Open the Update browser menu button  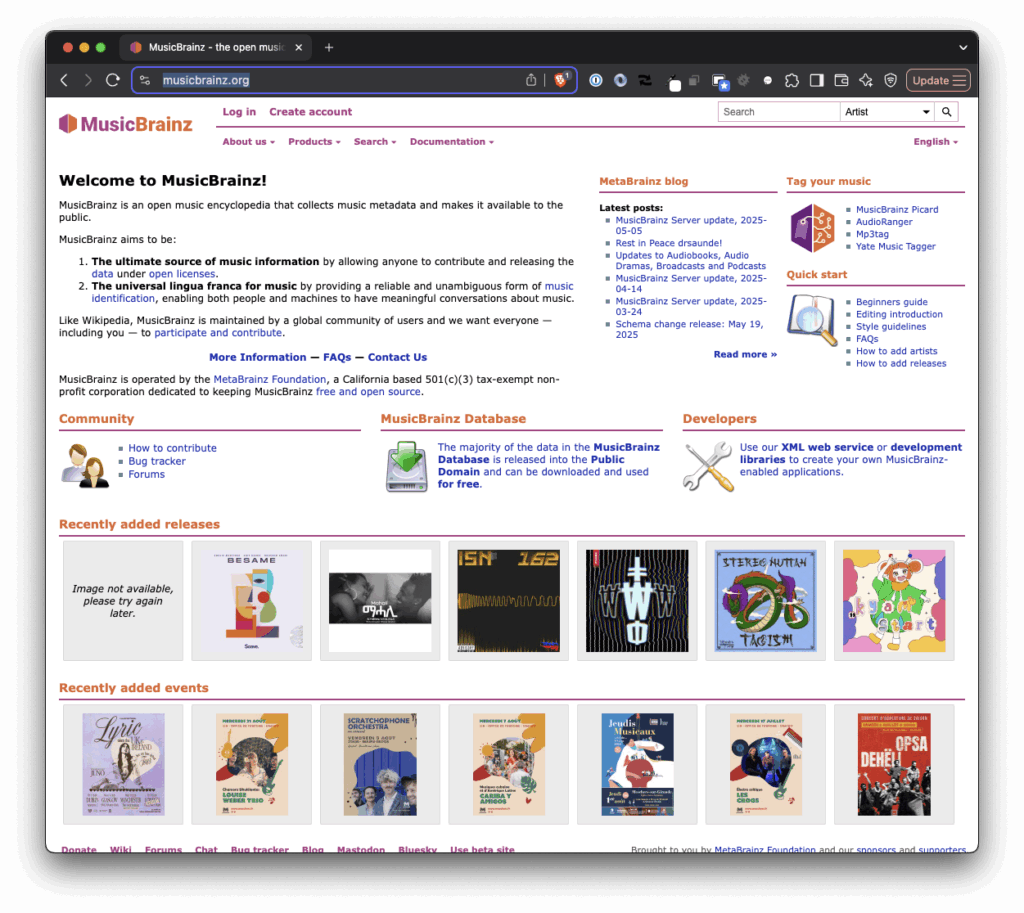click(938, 80)
